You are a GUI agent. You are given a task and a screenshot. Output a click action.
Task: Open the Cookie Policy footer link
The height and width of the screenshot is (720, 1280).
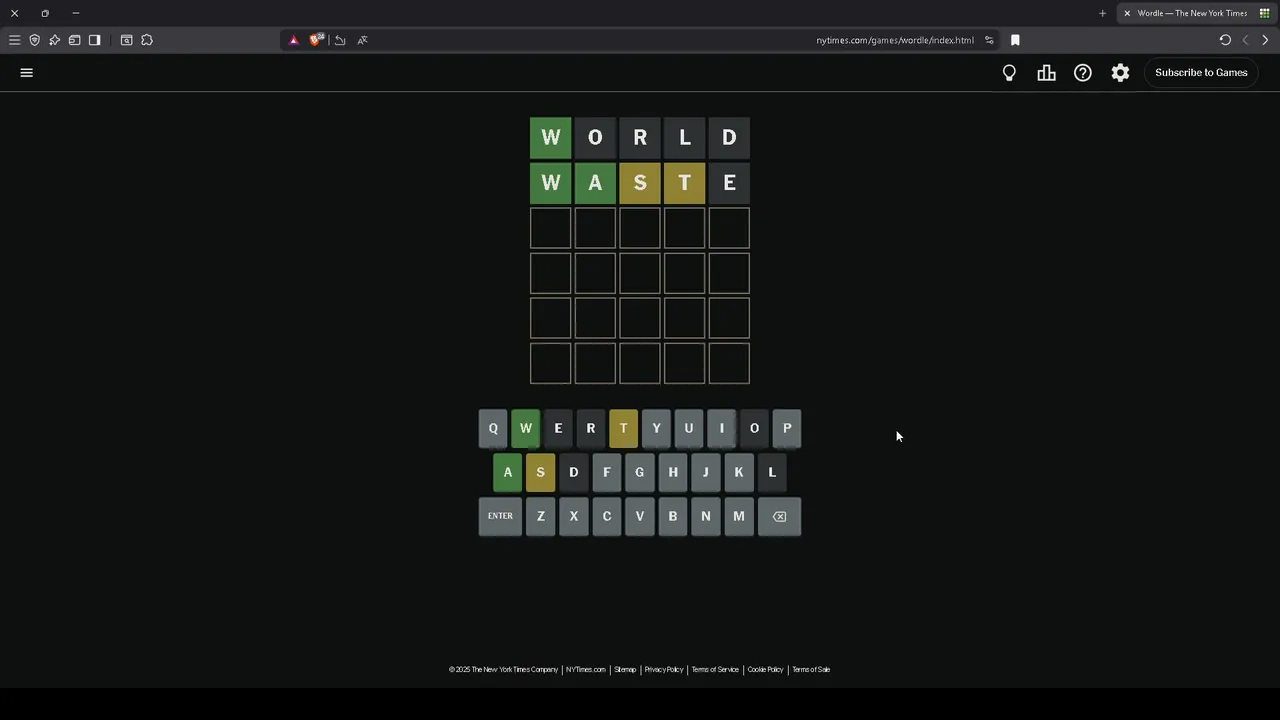765,669
